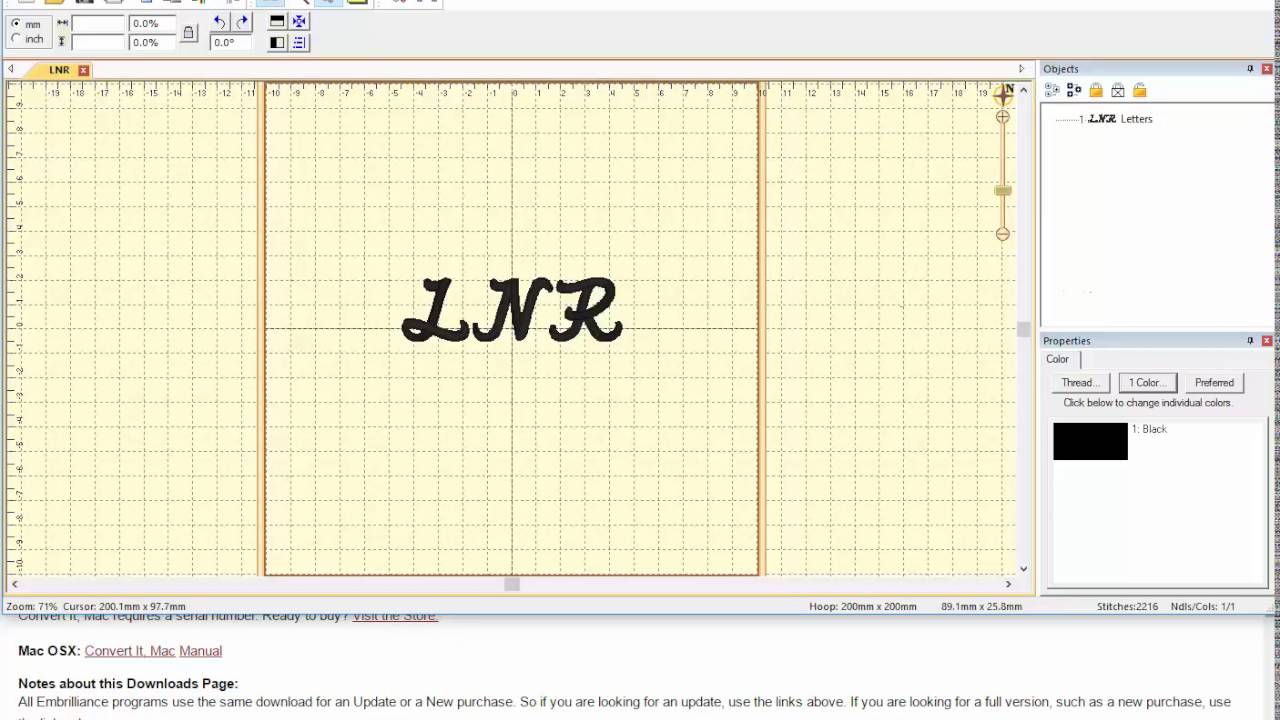
Task: Click the flip horizontal icon
Action: point(277,42)
